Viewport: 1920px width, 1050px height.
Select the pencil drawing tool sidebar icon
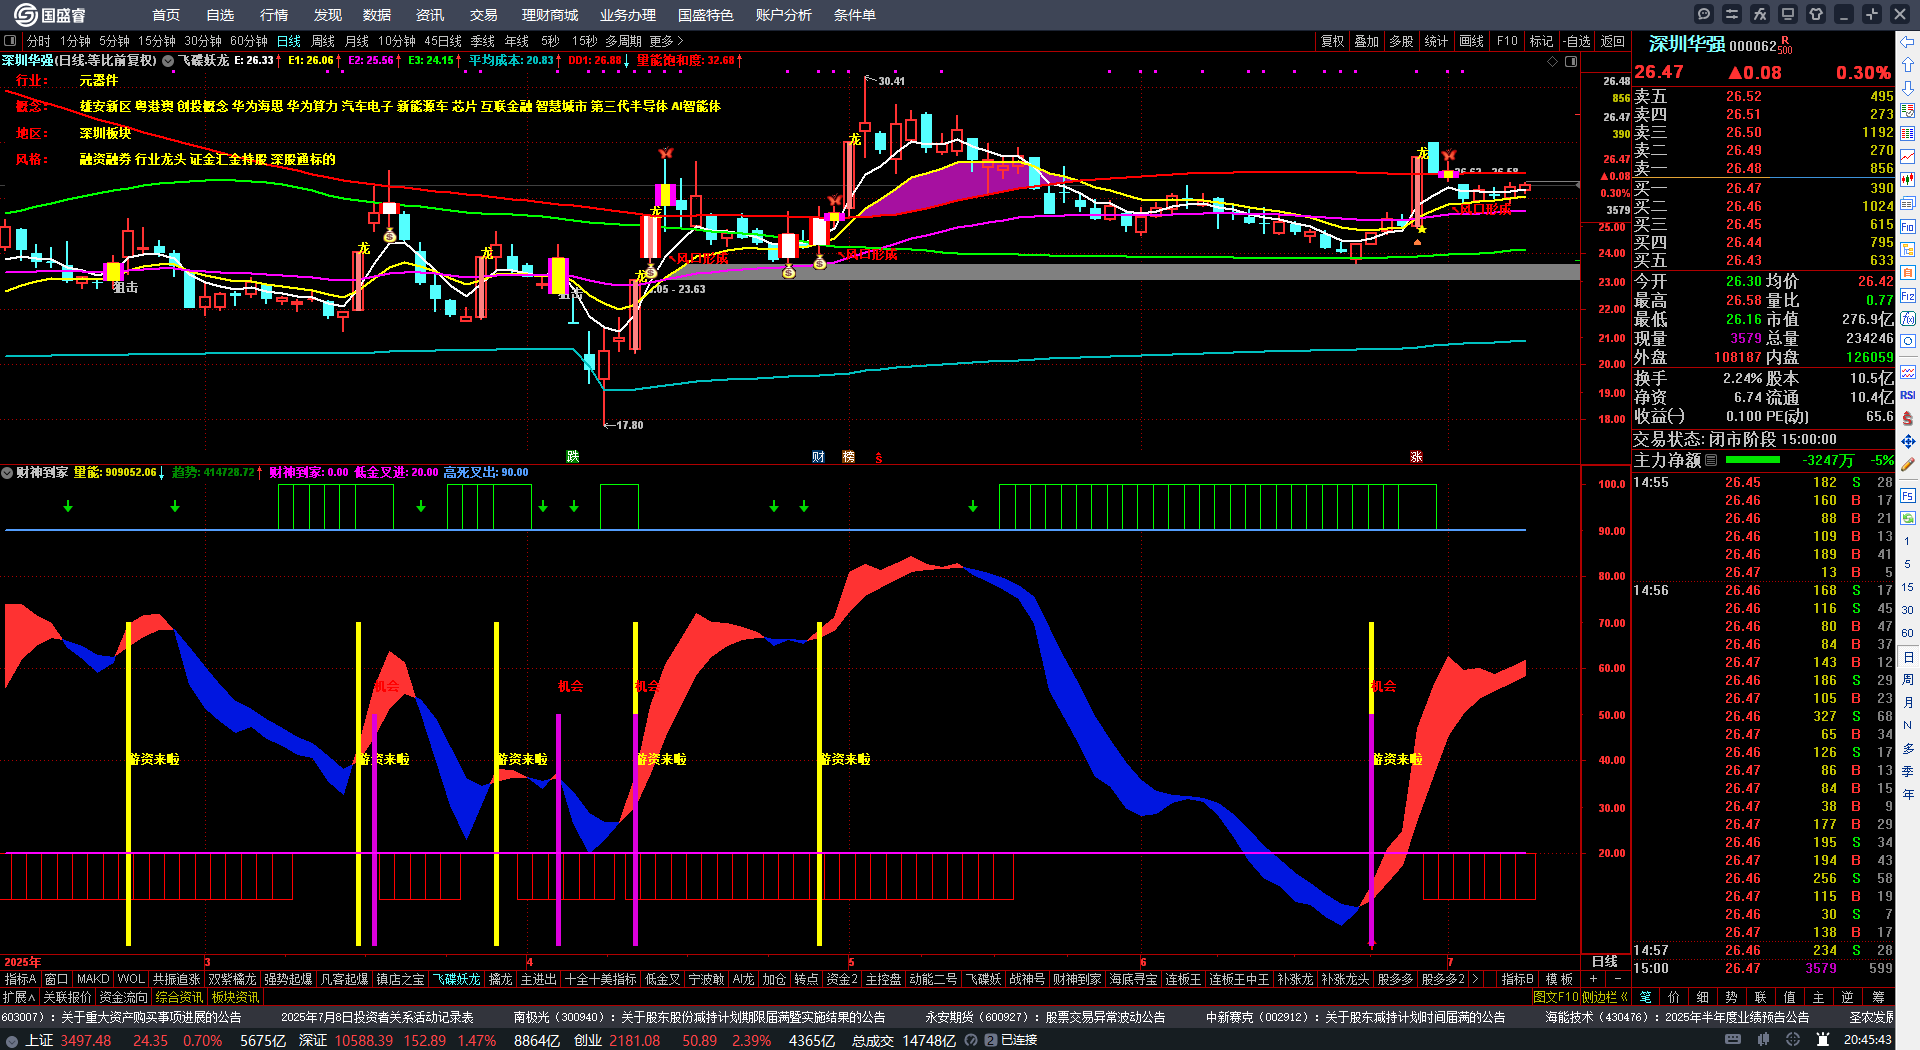click(x=1908, y=464)
